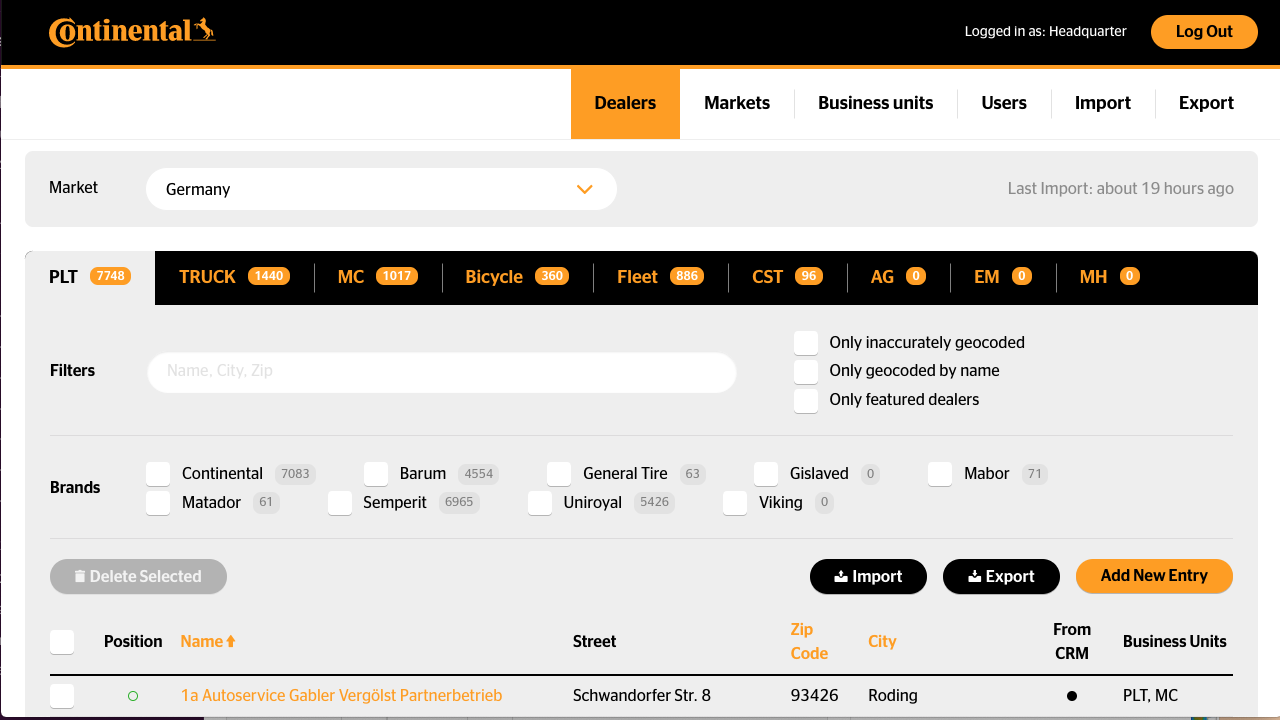
Task: Click the black Import button
Action: pos(868,576)
